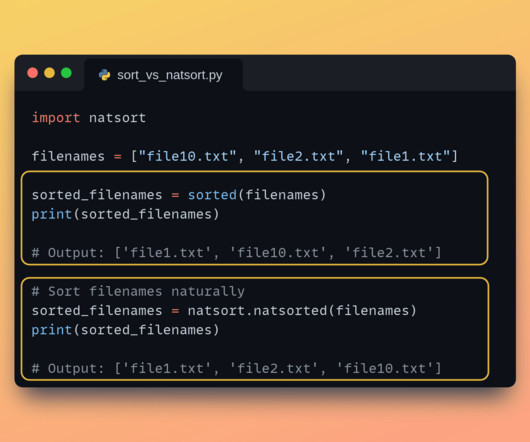Image resolution: width=530 pixels, height=442 pixels.
Task: Click the Sort filenames naturally comment
Action: coord(138,291)
